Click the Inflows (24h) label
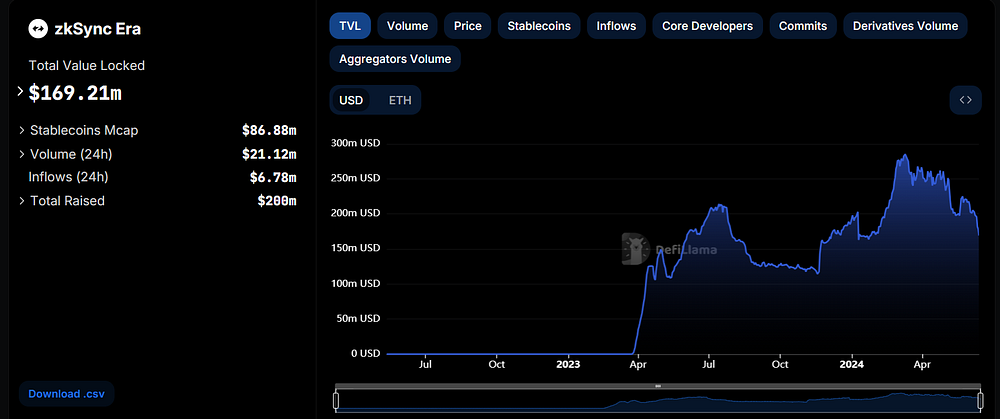This screenshot has height=419, width=1000. pos(68,177)
